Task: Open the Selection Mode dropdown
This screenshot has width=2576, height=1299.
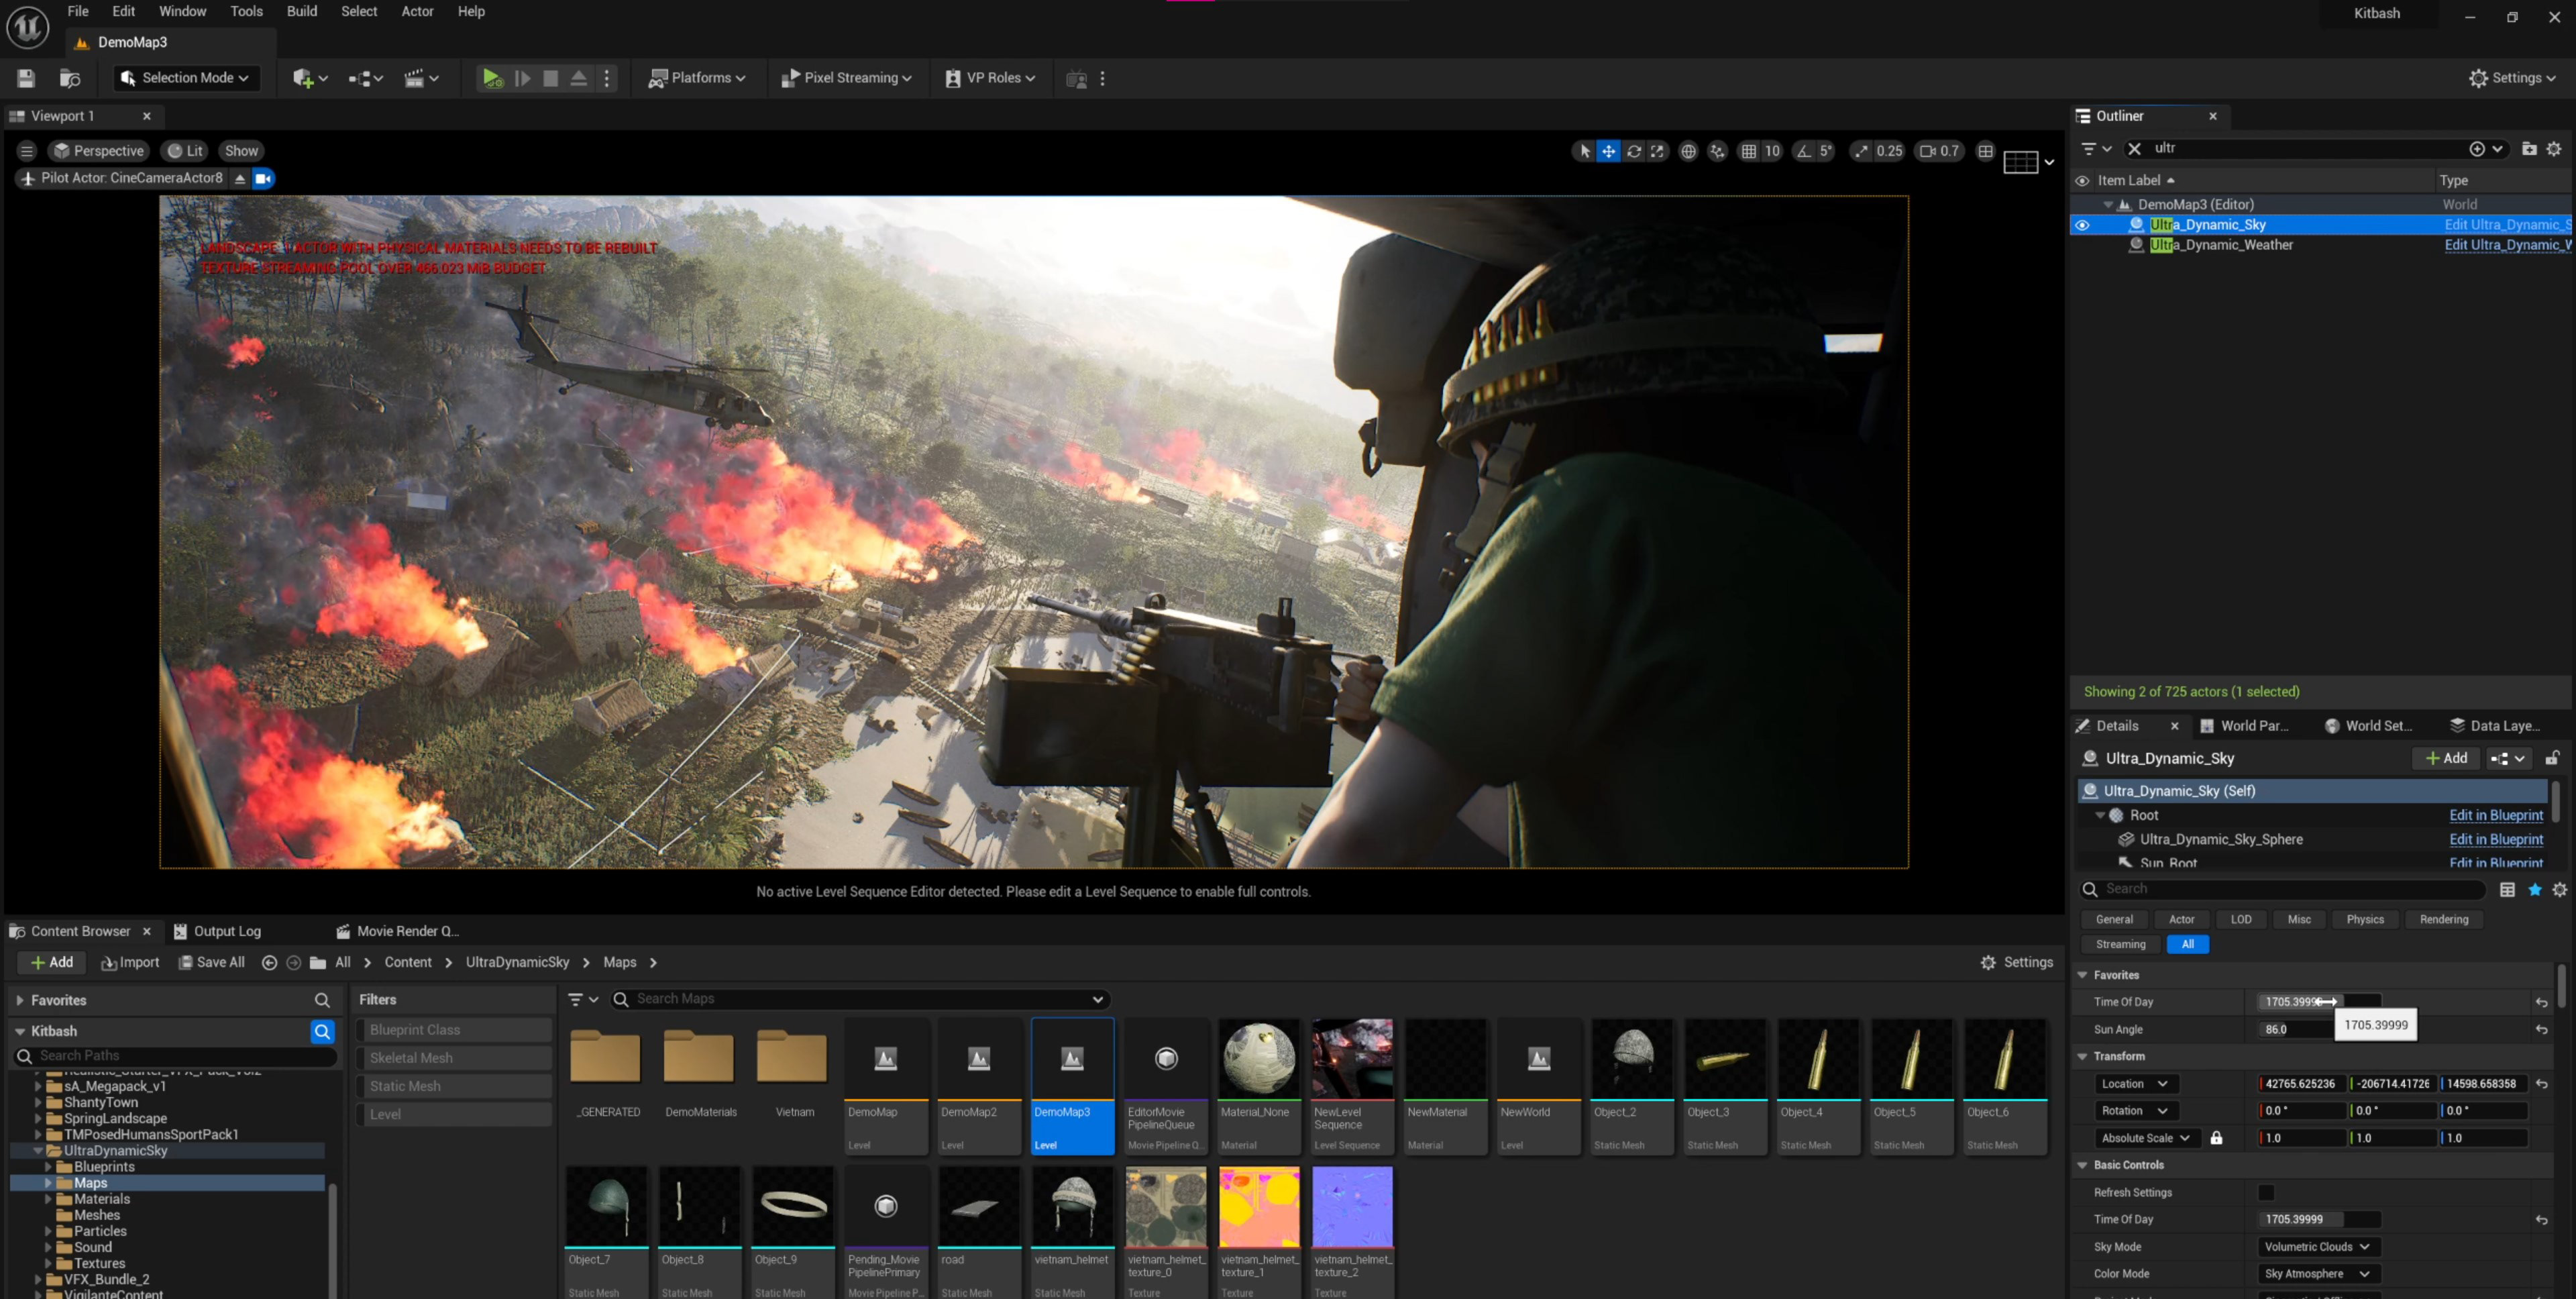Action: pos(185,78)
